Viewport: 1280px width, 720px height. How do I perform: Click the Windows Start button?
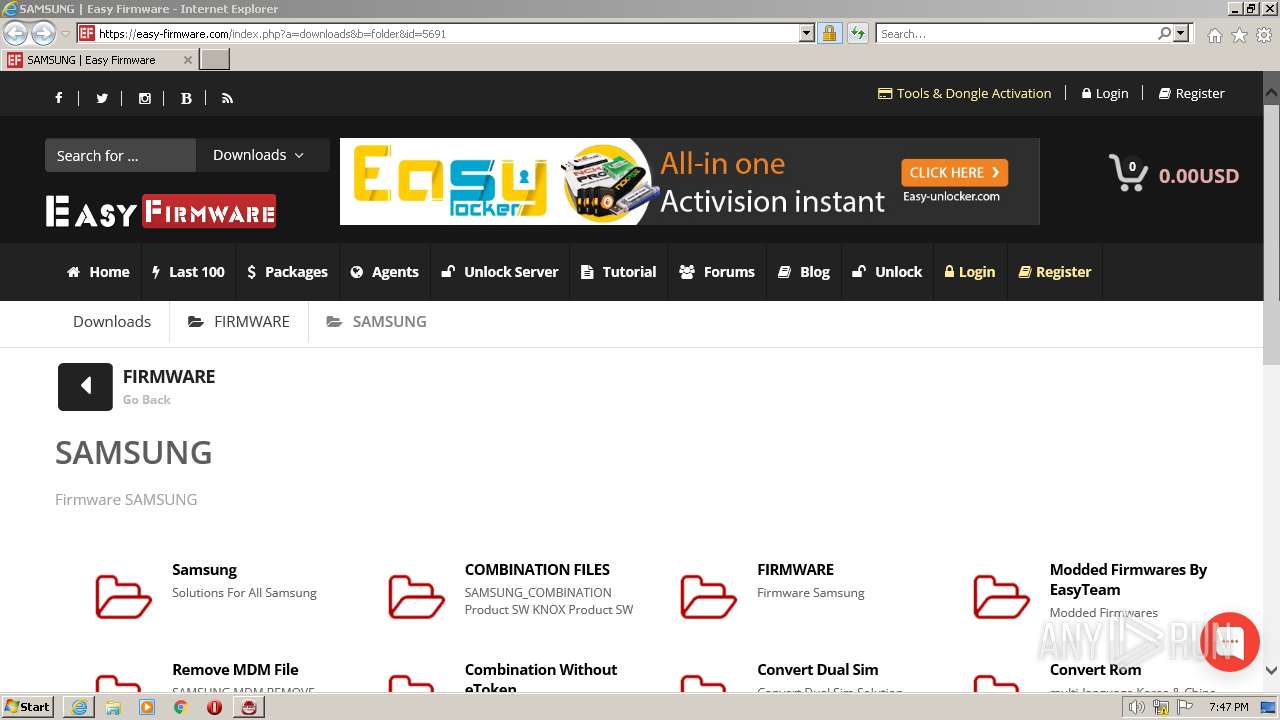pos(28,707)
